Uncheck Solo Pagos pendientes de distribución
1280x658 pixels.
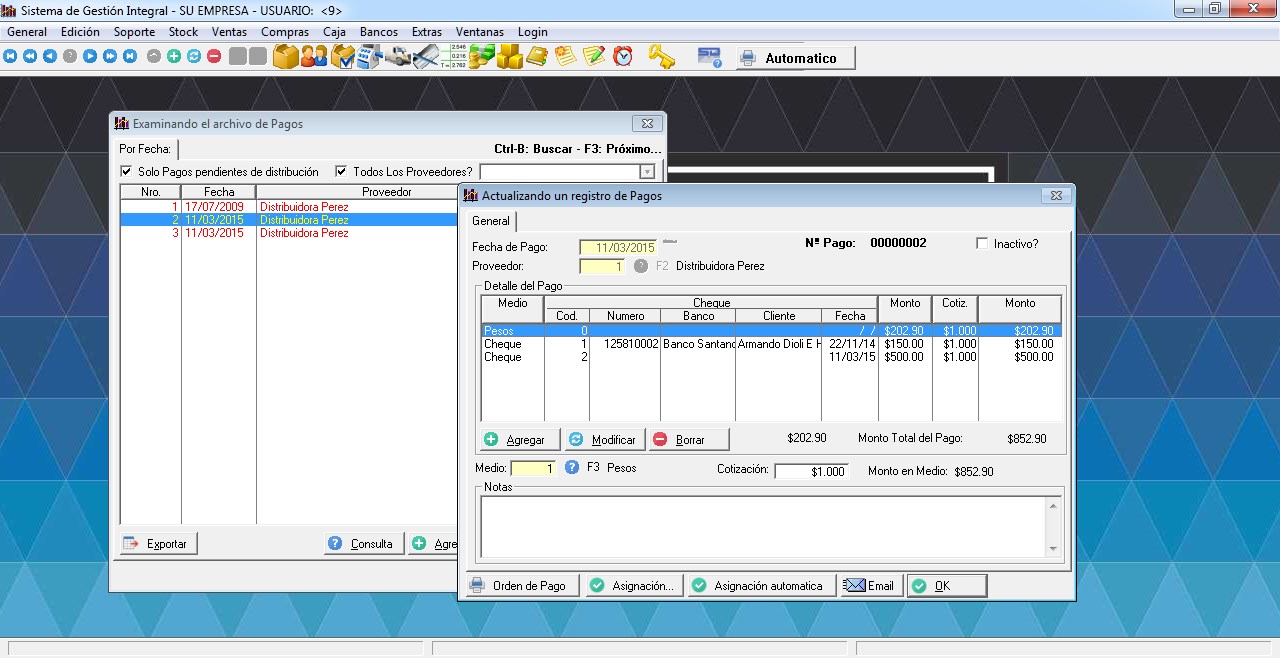pyautogui.click(x=126, y=172)
